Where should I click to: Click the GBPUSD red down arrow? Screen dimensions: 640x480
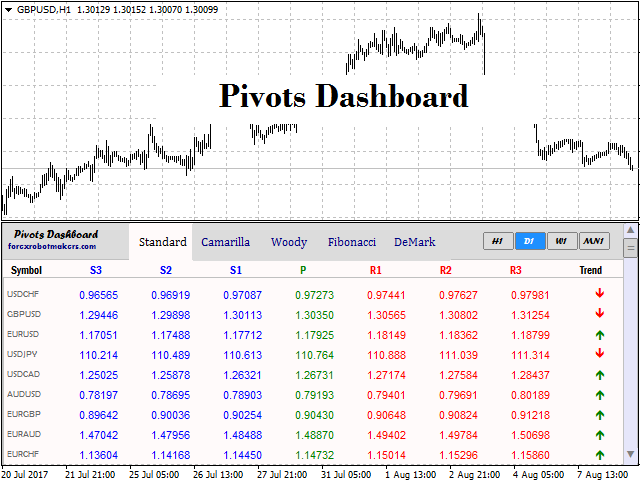pyautogui.click(x=600, y=314)
